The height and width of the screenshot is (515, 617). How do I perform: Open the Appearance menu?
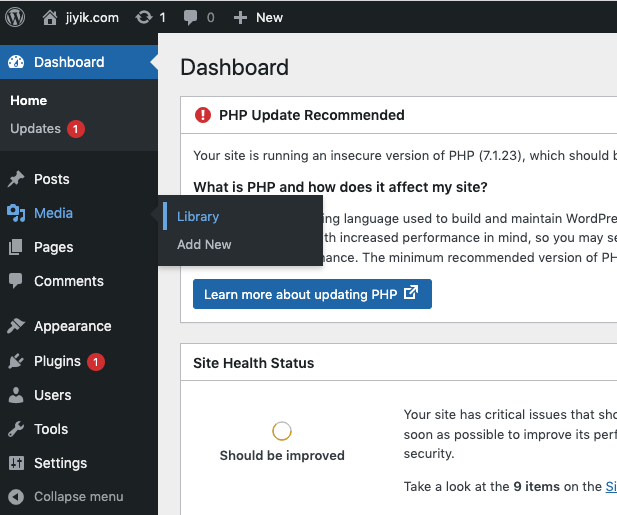tap(73, 326)
